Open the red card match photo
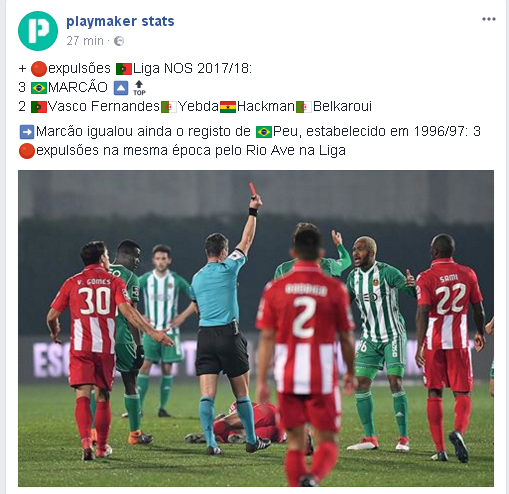509x494 pixels. point(256,328)
